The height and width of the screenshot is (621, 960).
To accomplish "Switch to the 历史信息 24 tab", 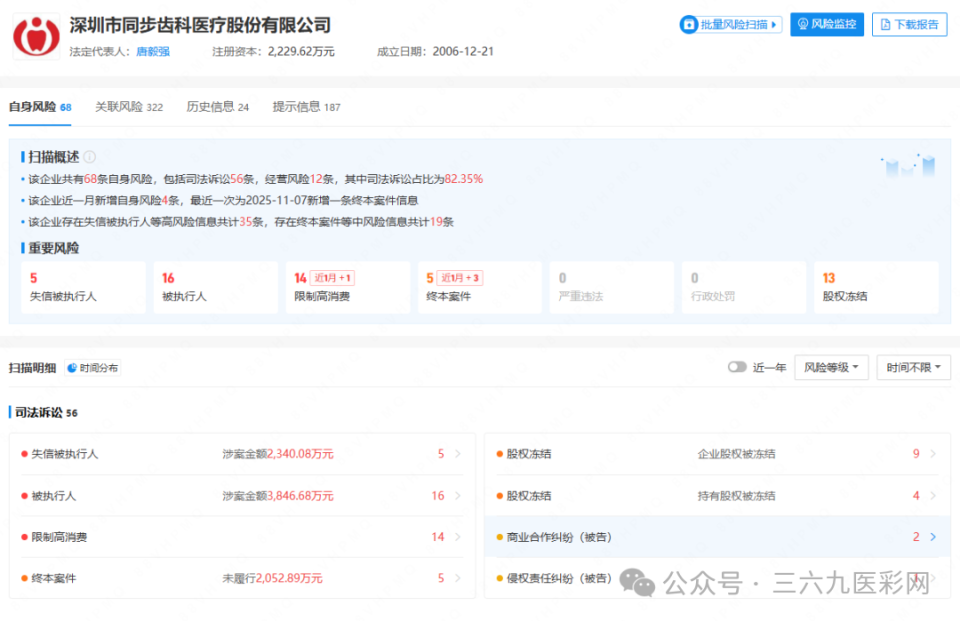I will (x=217, y=107).
